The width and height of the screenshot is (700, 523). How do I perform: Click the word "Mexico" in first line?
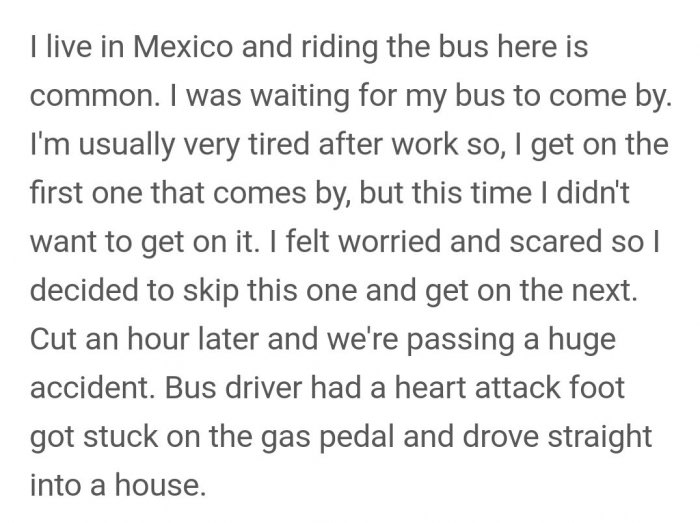click(183, 46)
